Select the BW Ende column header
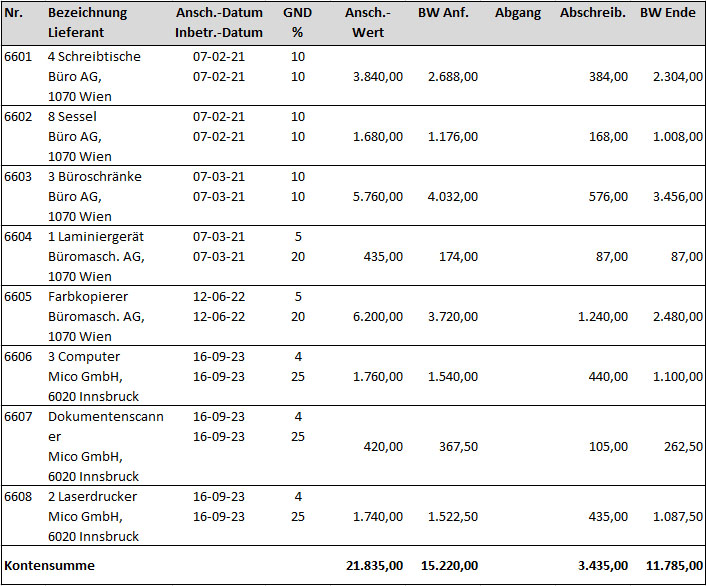 (668, 13)
